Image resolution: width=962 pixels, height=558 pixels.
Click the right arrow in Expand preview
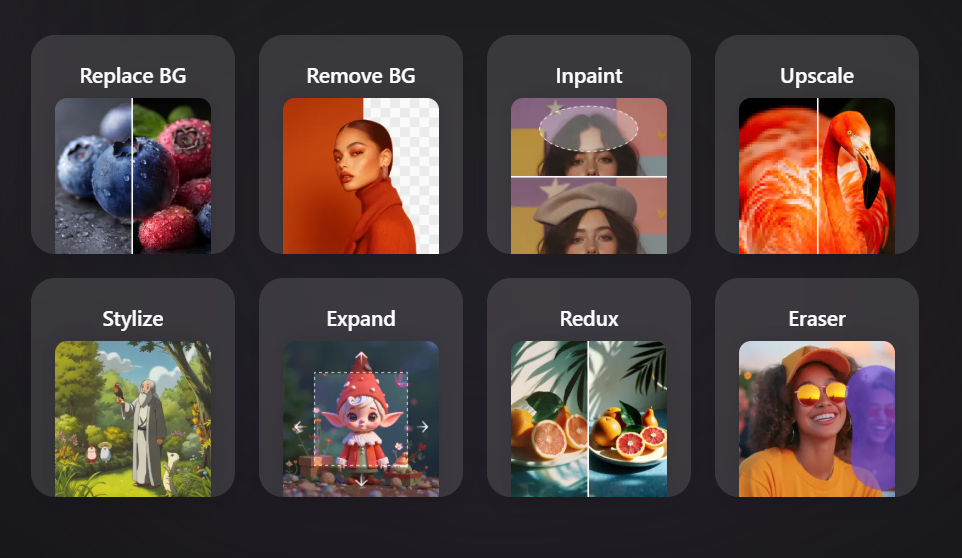(422, 427)
